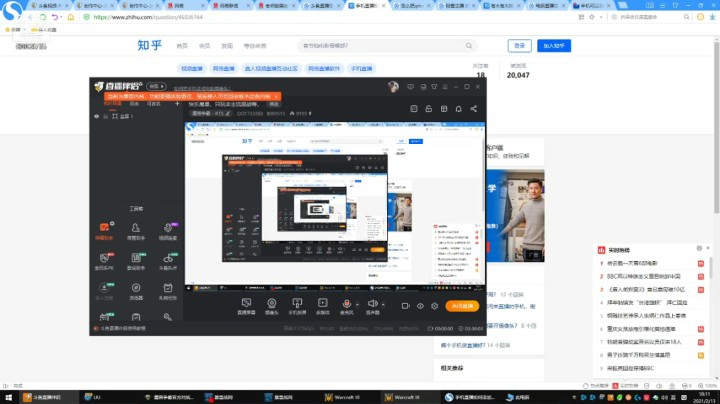Open the streaming settings gear icon
Screen dimensions: 720x404
tap(434, 306)
